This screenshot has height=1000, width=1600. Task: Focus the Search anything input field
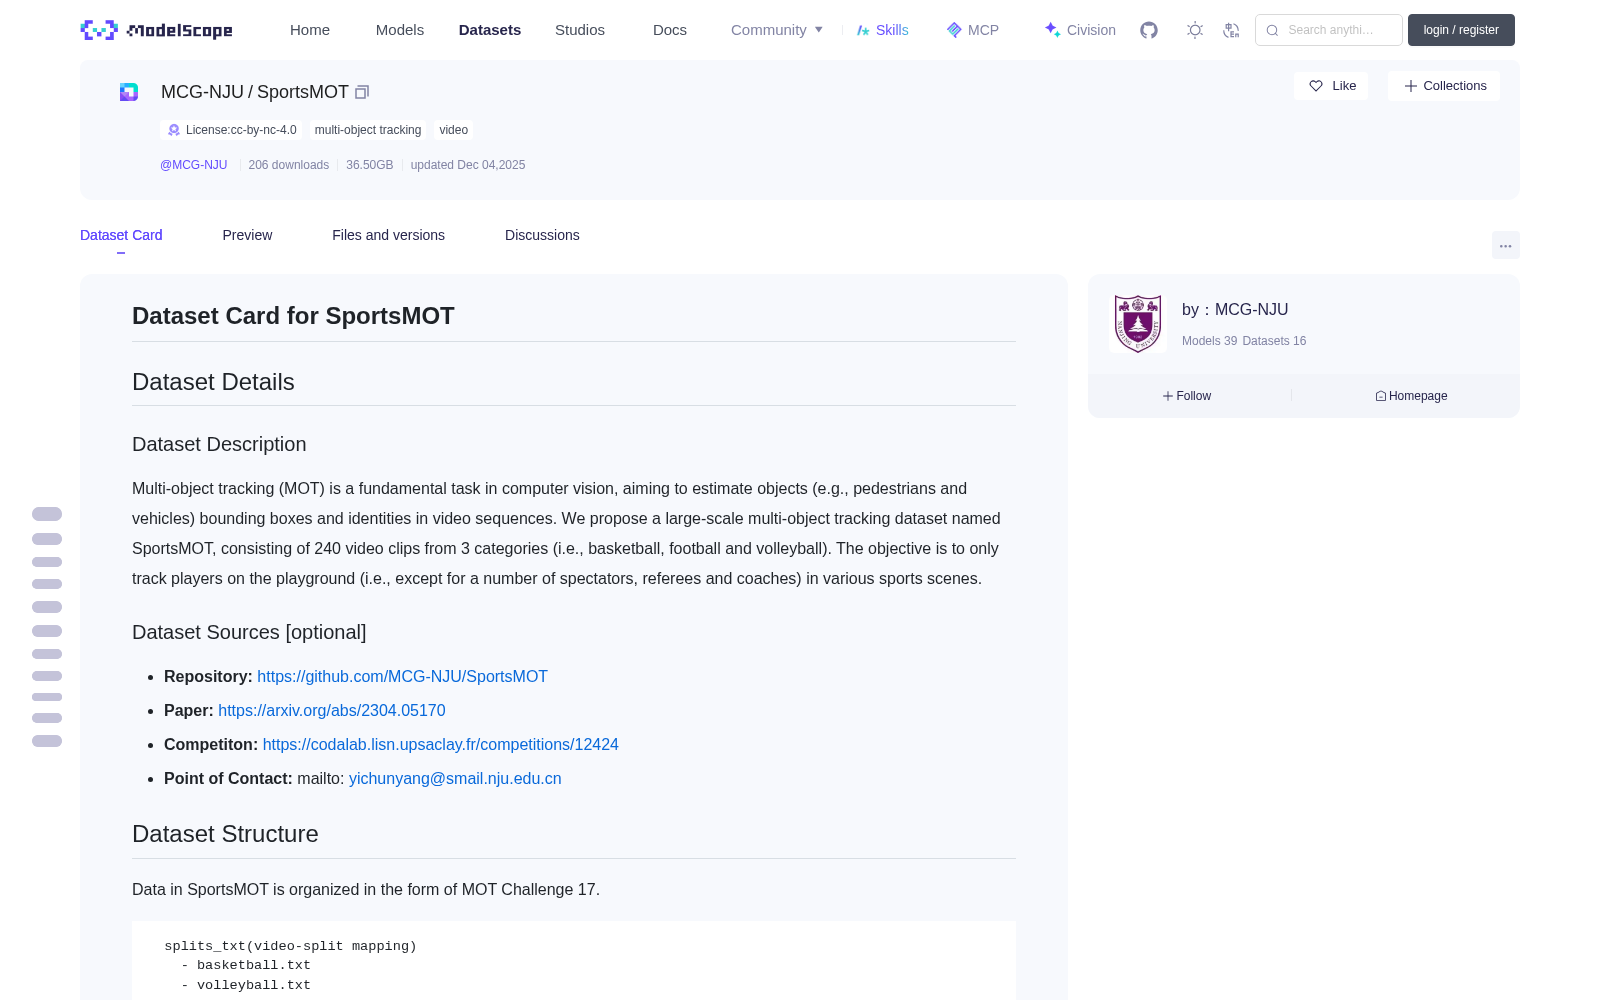[1329, 30]
